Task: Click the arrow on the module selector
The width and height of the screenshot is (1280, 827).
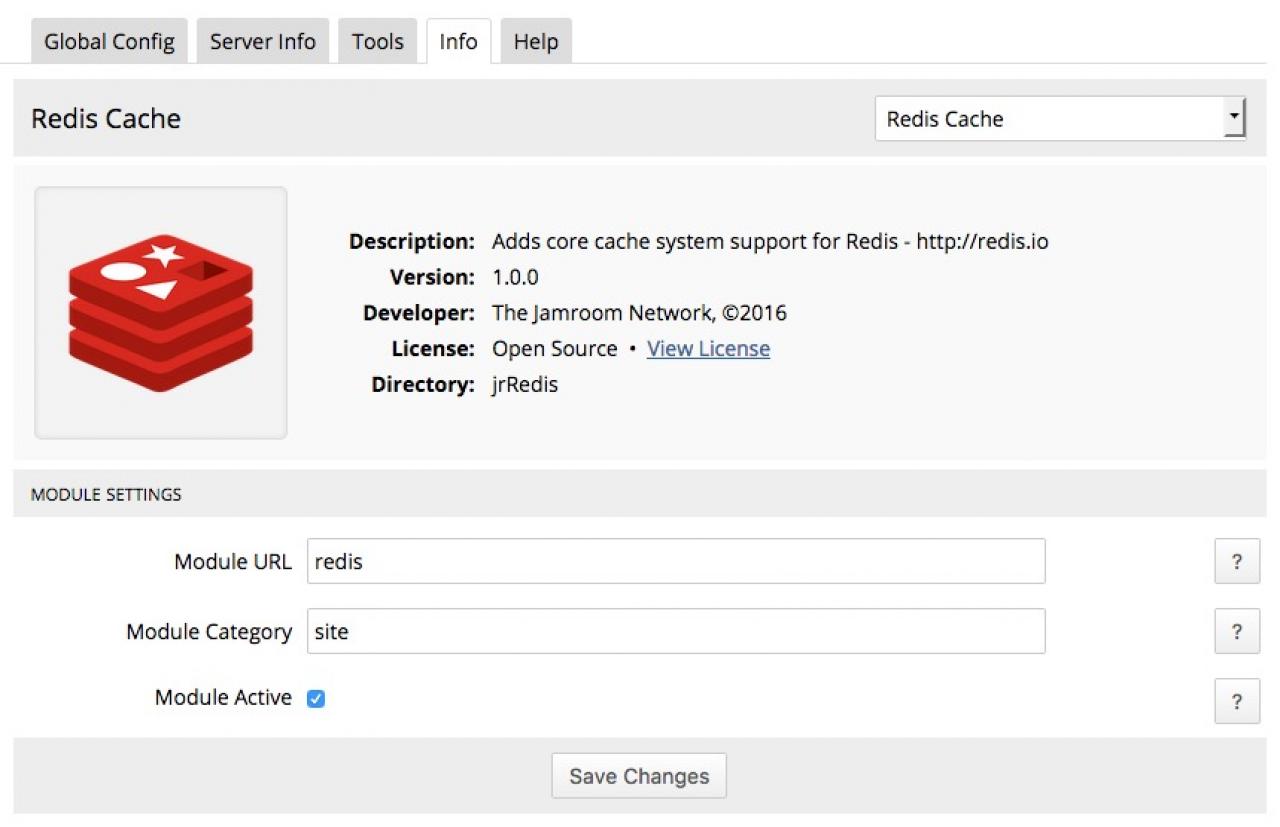Action: 1234,119
